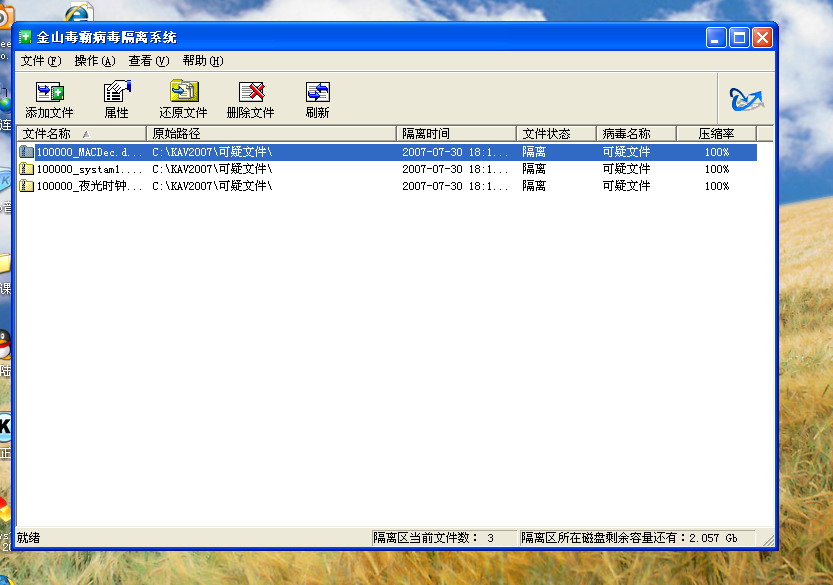Click the path C:\KAV2007\可疑文件\ in the 夜光时钟 row
Image resolution: width=833 pixels, height=585 pixels.
(x=212, y=186)
